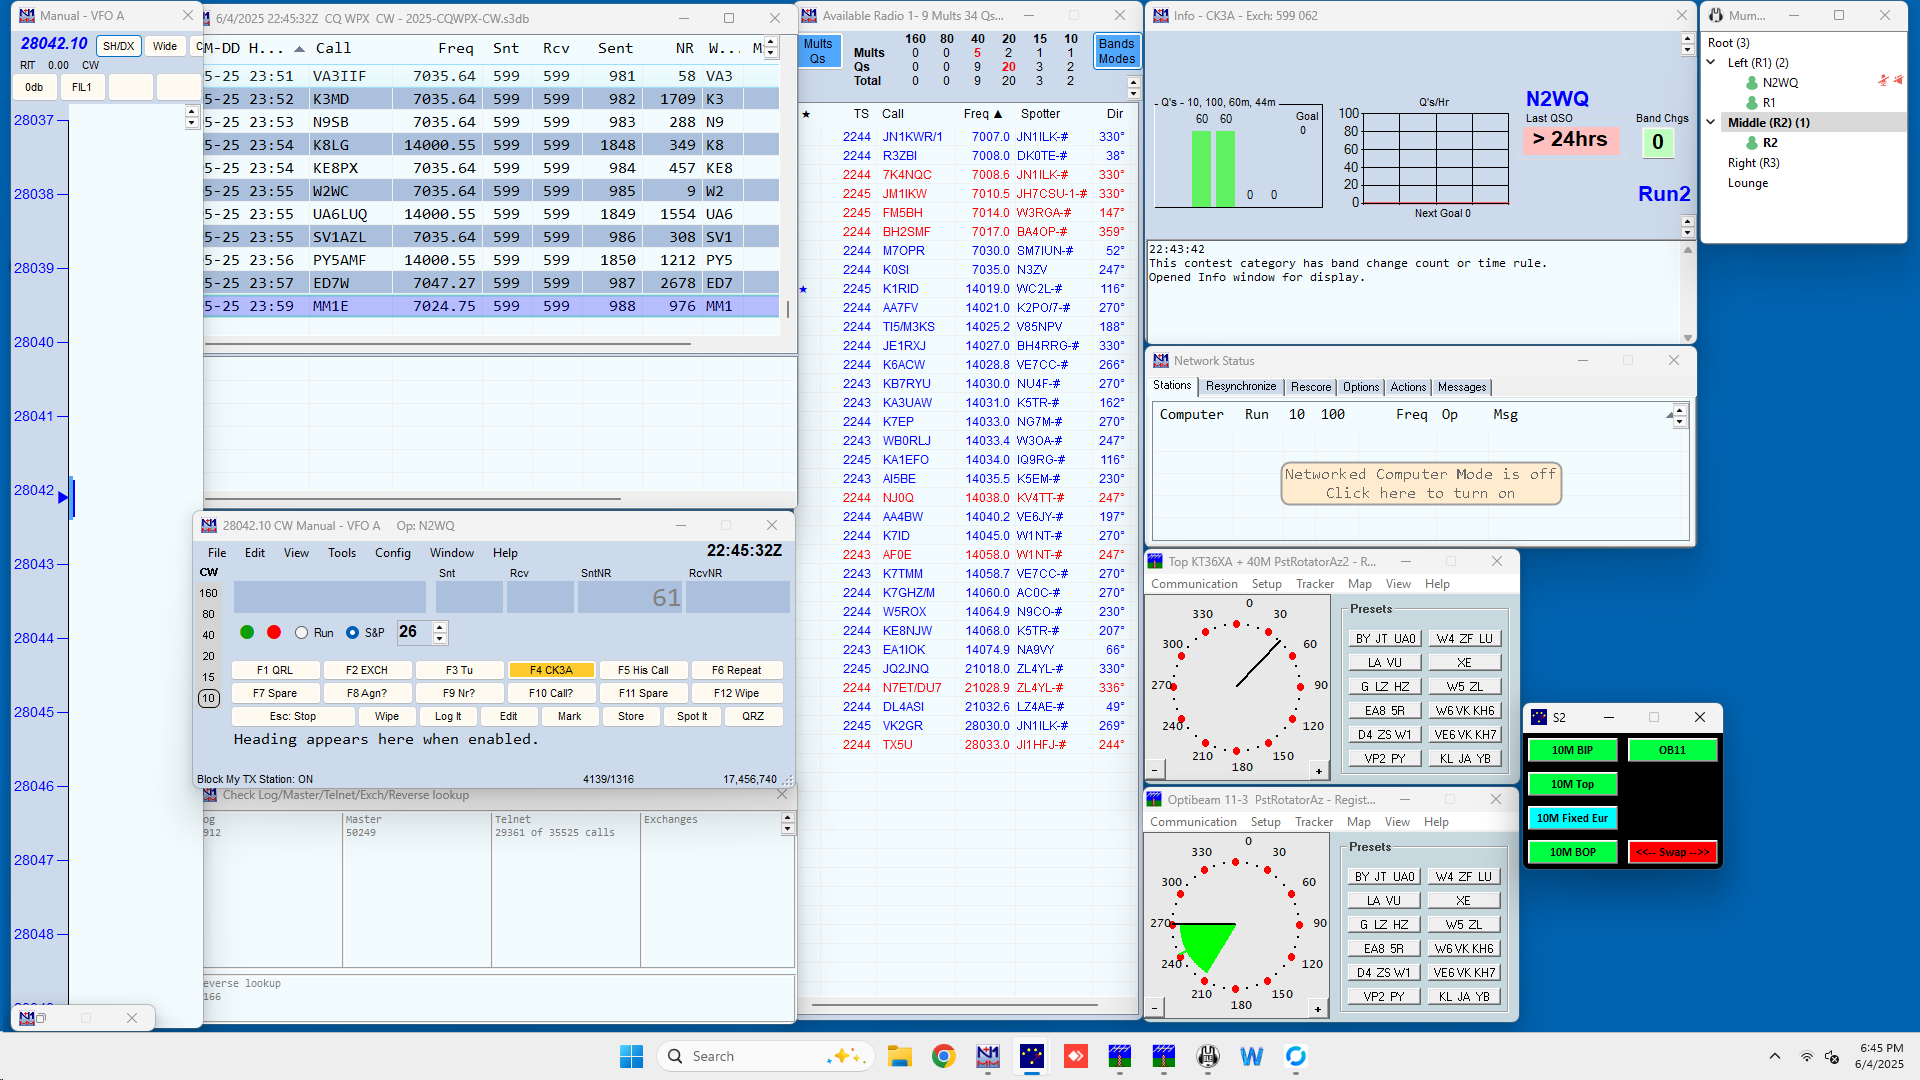
Task: Switch to the Resynchronize tab in Network Status
Action: click(1241, 387)
